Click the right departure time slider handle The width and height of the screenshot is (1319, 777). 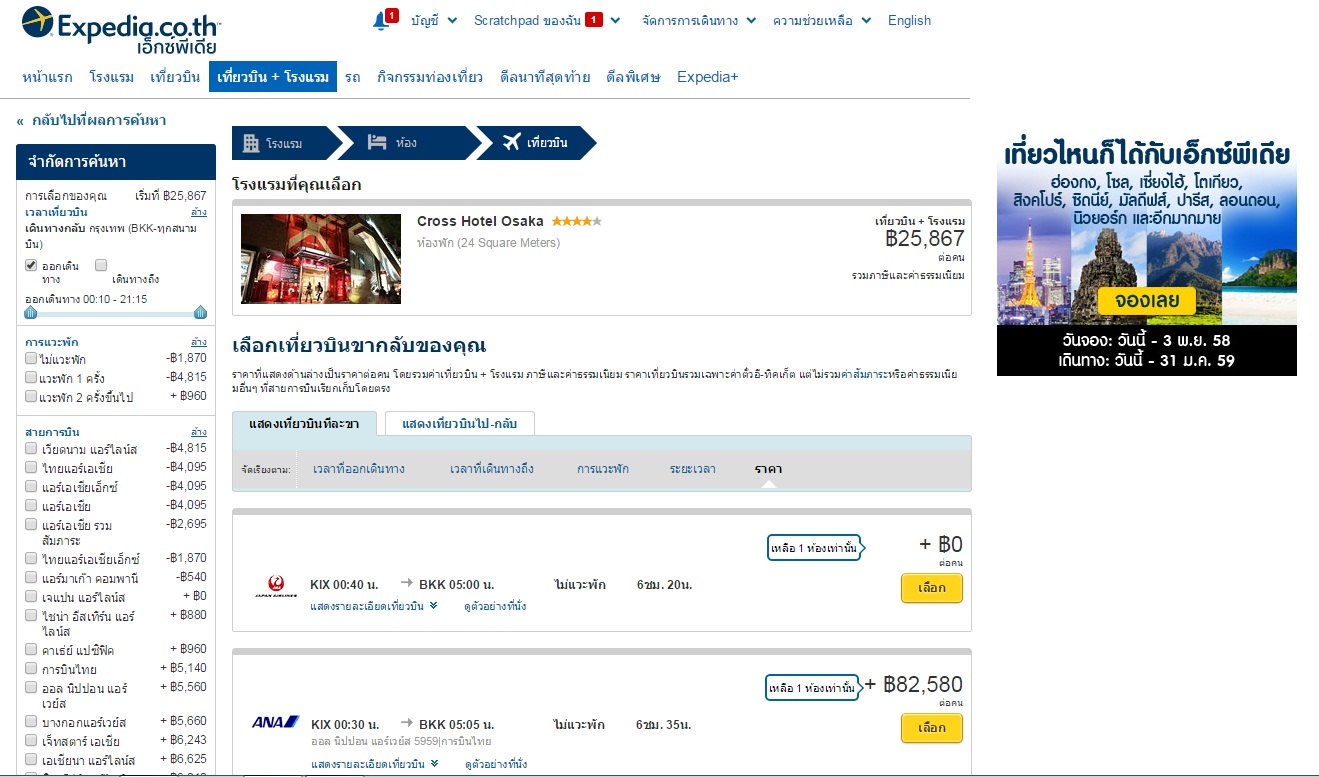point(200,312)
